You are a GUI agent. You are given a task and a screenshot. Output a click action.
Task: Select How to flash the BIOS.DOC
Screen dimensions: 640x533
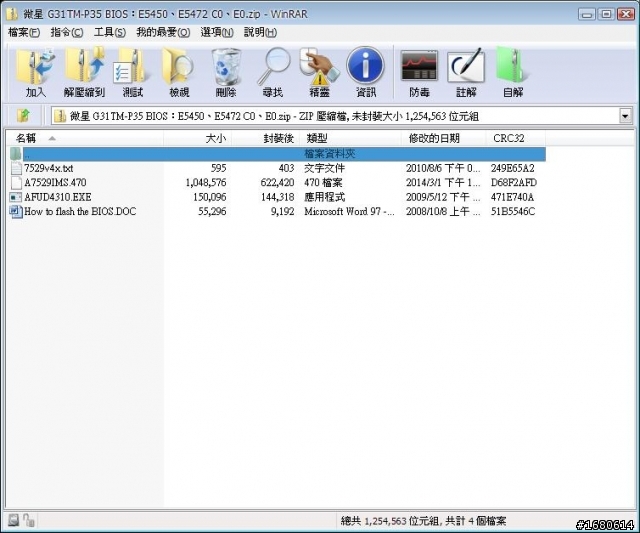(80, 211)
